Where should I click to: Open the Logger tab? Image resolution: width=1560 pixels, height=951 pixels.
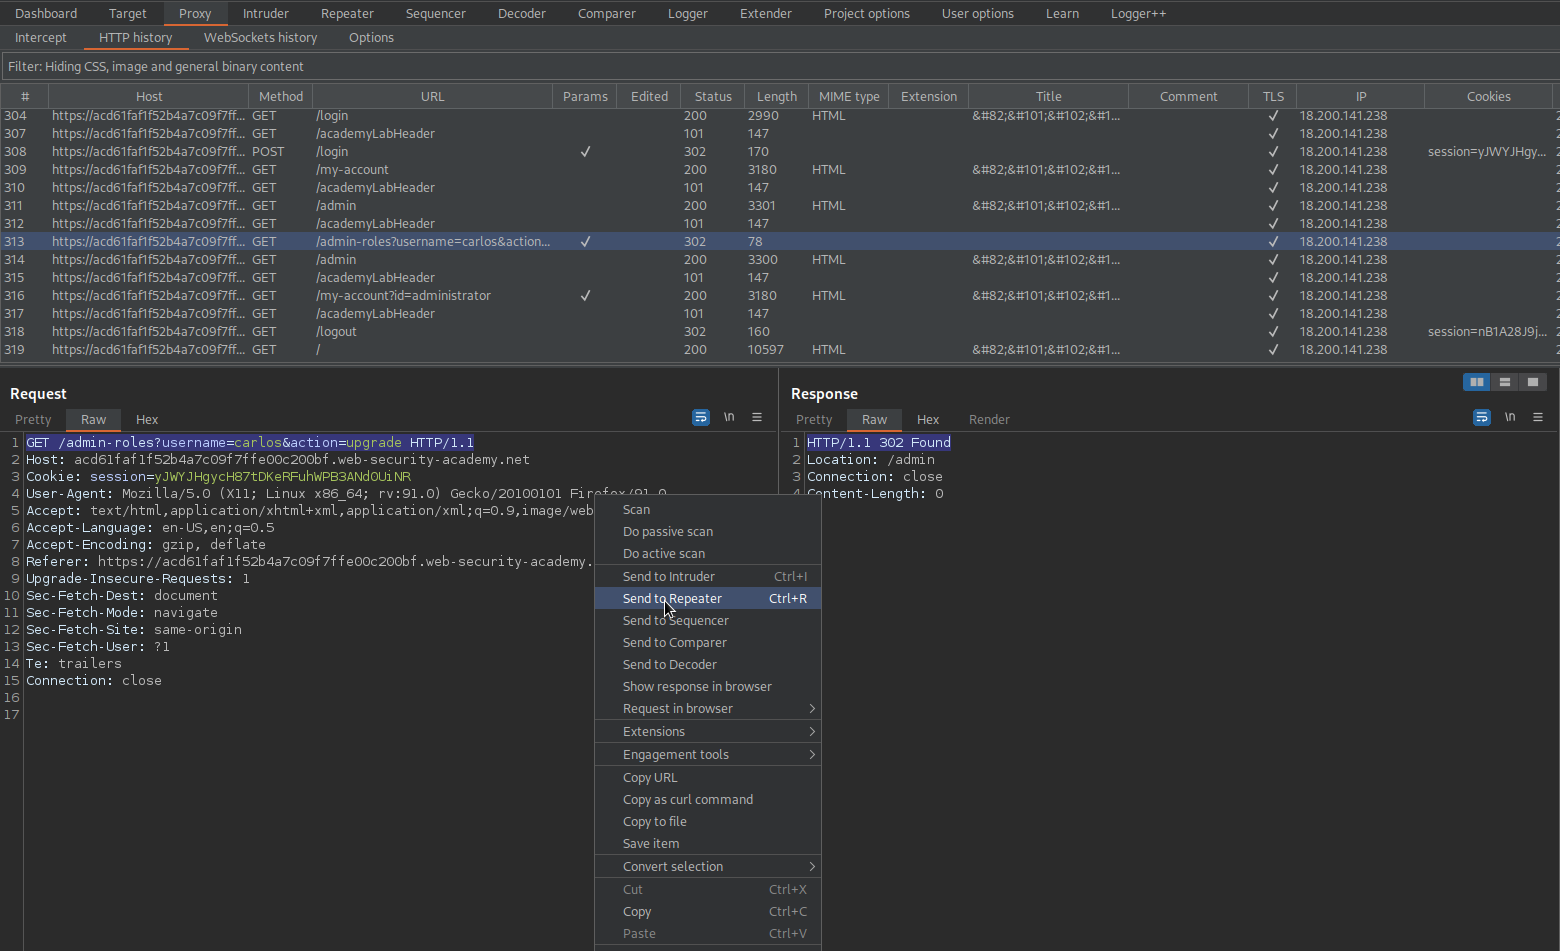point(688,13)
